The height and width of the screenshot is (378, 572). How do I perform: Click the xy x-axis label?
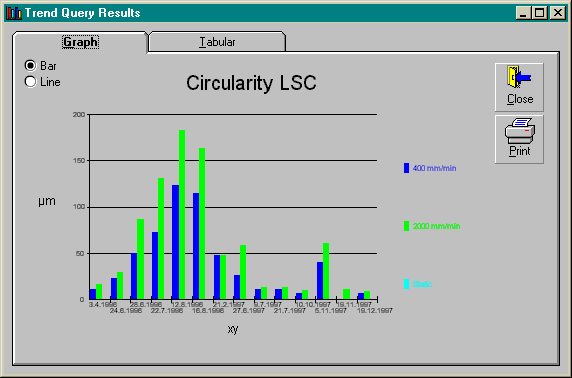(233, 329)
